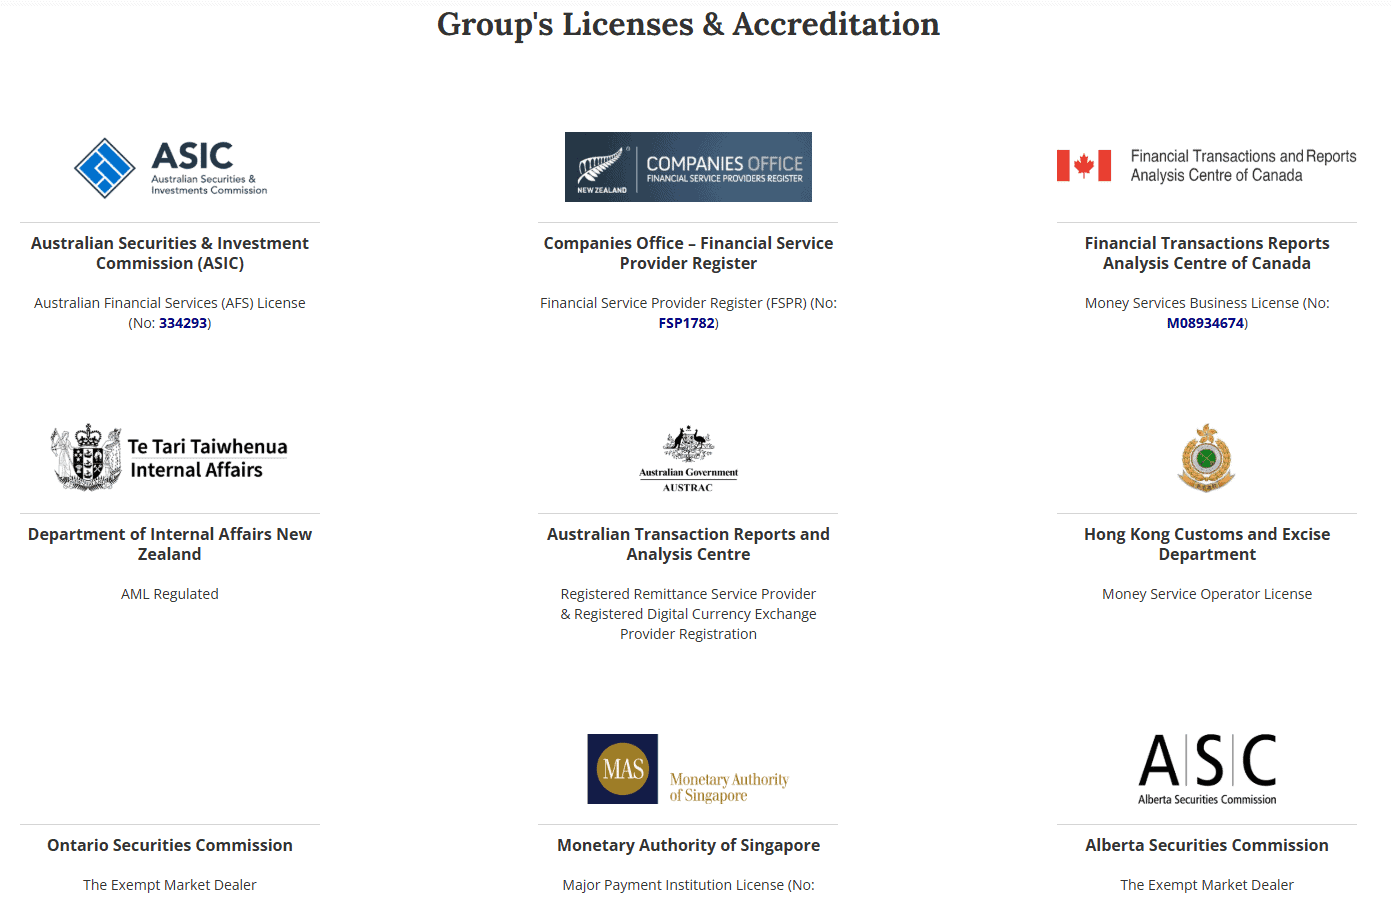This screenshot has height=898, width=1391.
Task: Click the Department of Internal Affairs heading
Action: [169, 544]
